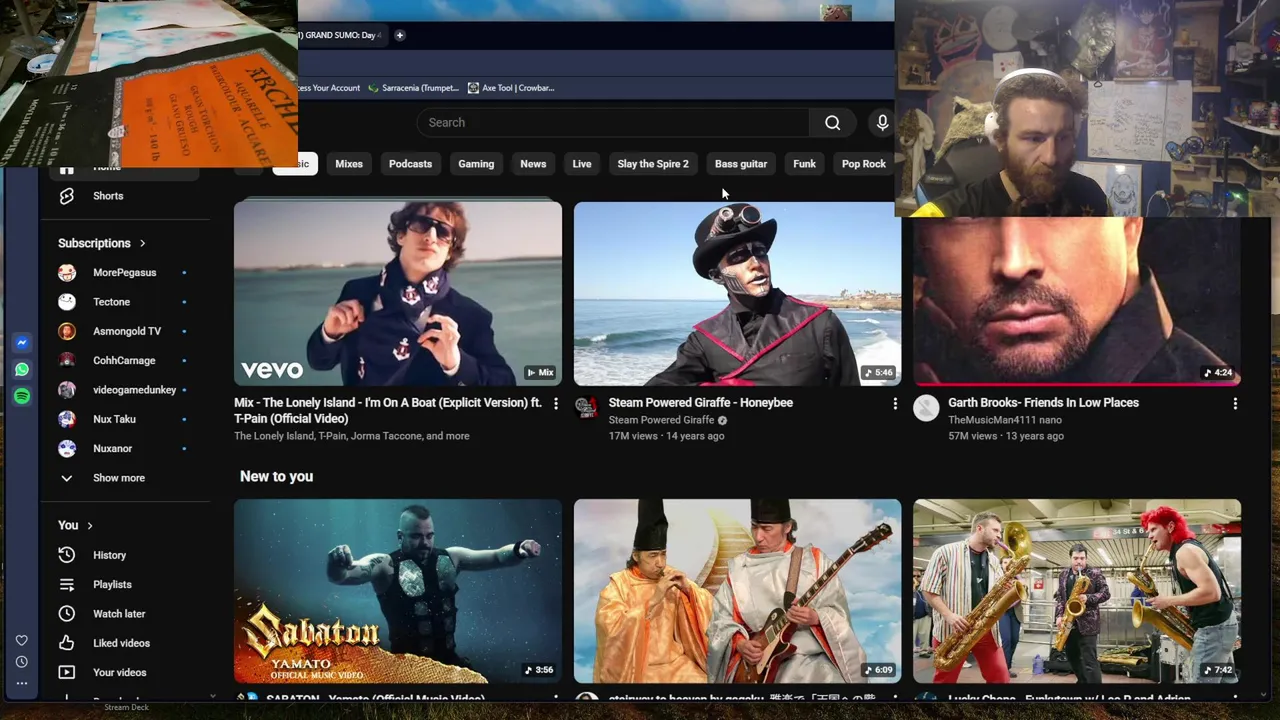Select the Live filter chip

click(582, 164)
